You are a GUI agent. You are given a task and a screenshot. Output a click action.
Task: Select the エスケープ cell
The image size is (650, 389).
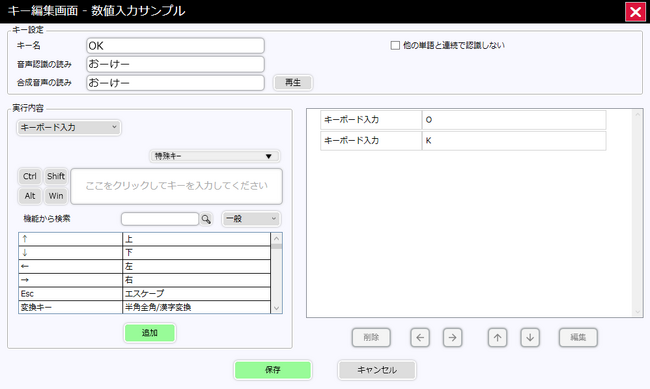(x=196, y=294)
